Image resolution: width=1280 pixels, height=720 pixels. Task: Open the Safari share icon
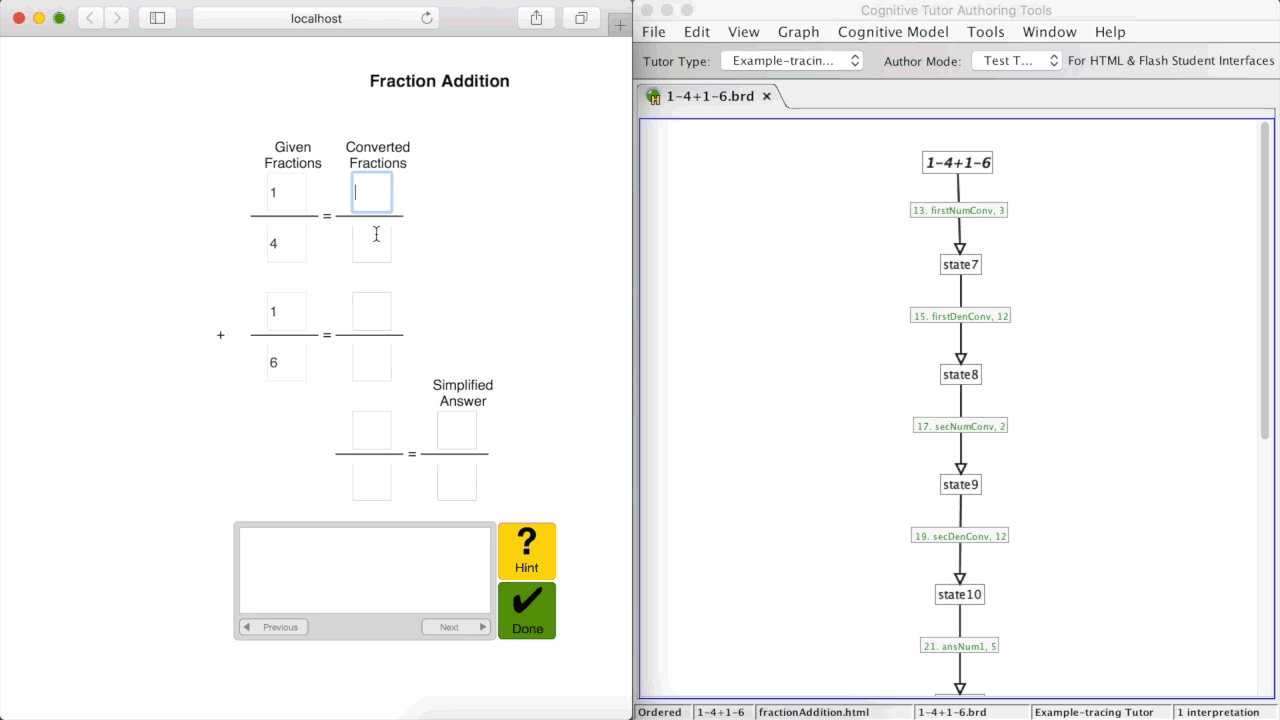pyautogui.click(x=536, y=18)
